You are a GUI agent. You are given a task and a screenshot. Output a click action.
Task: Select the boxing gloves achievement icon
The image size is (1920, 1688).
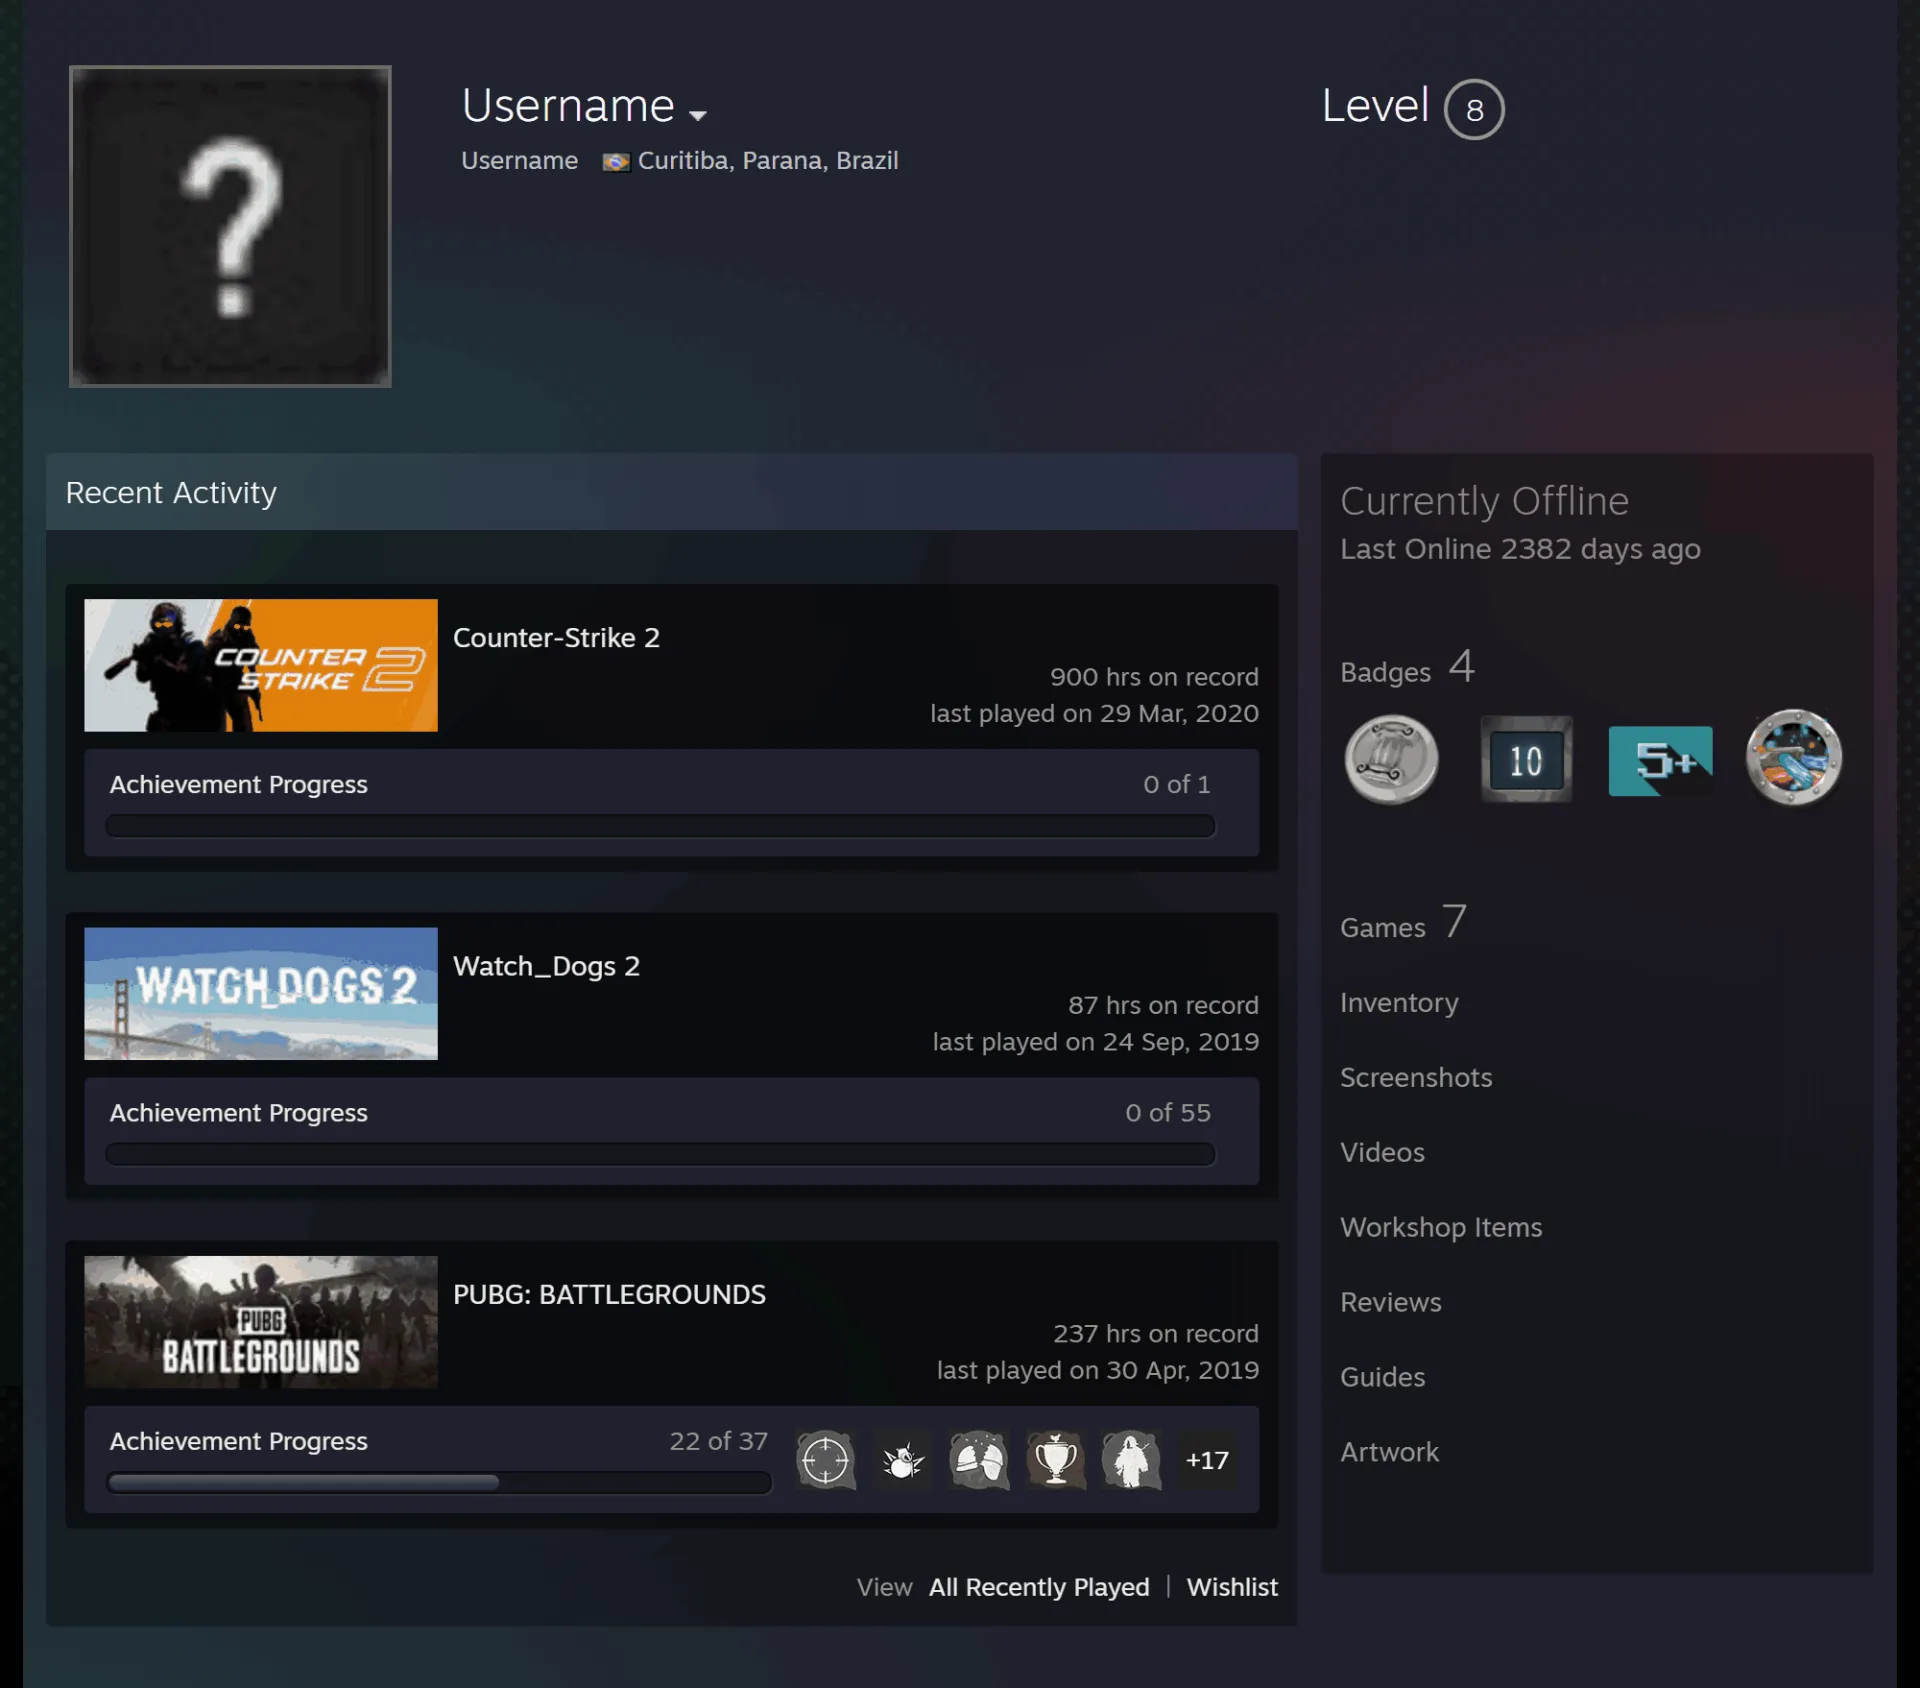click(979, 1460)
